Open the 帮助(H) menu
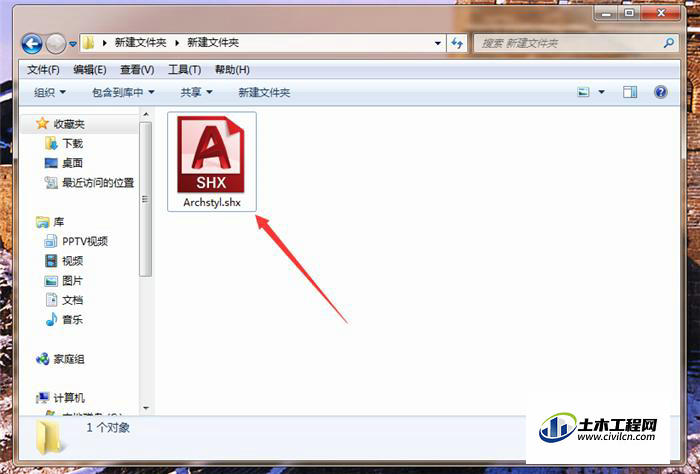Viewport: 700px width, 474px height. pos(232,70)
